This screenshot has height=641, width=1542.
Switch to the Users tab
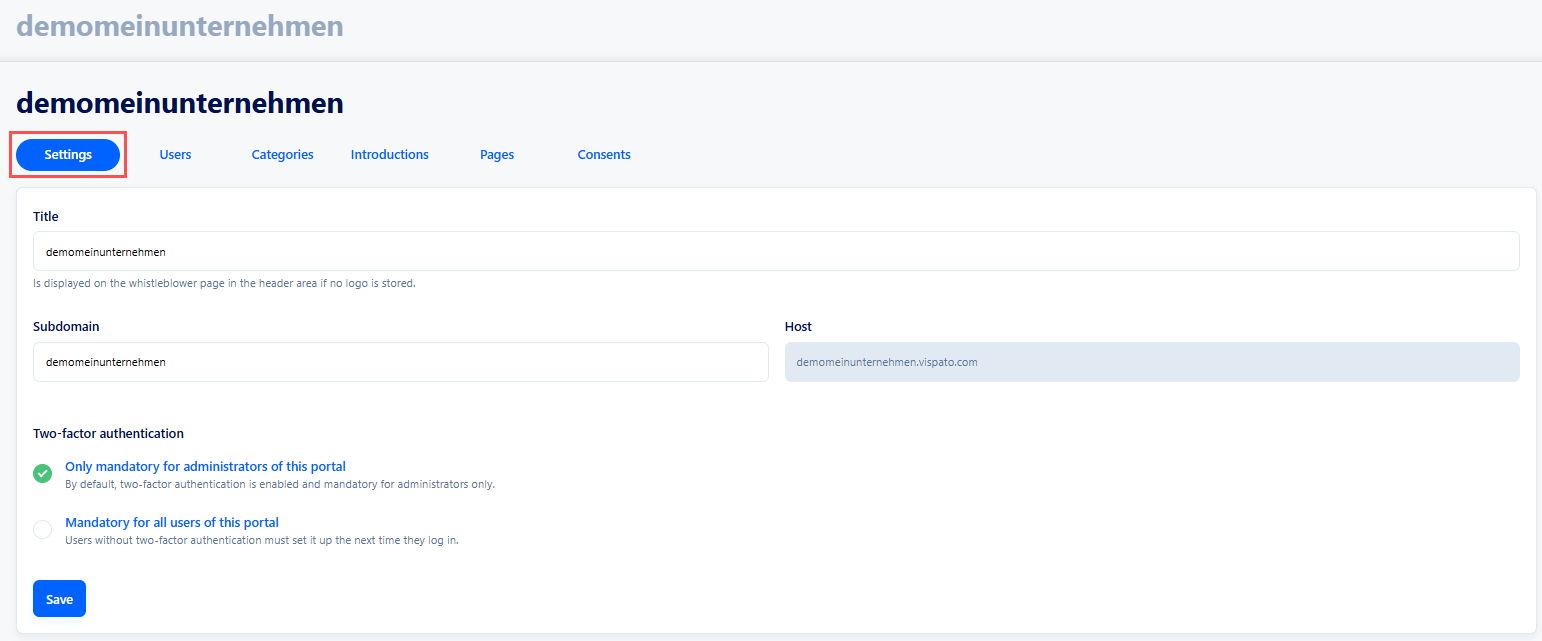tap(175, 155)
